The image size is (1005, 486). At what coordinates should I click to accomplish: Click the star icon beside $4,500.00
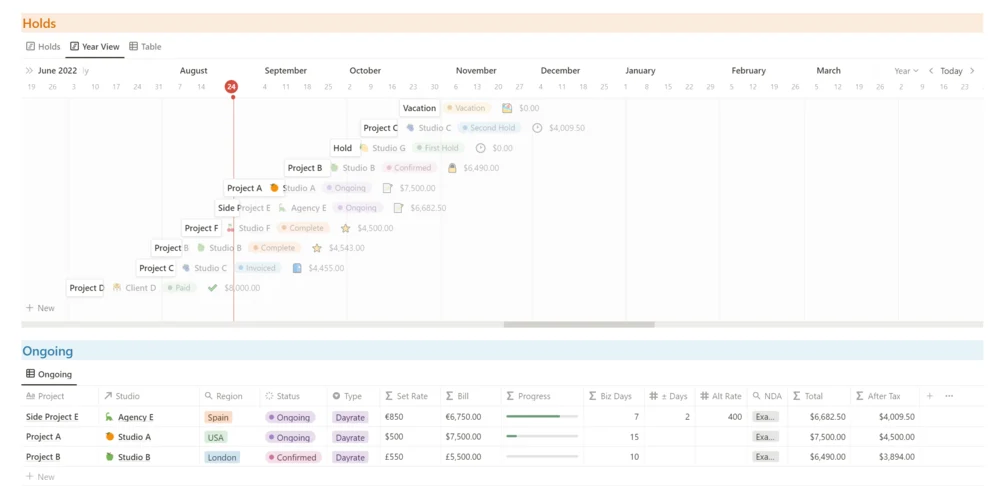pyautogui.click(x=345, y=228)
